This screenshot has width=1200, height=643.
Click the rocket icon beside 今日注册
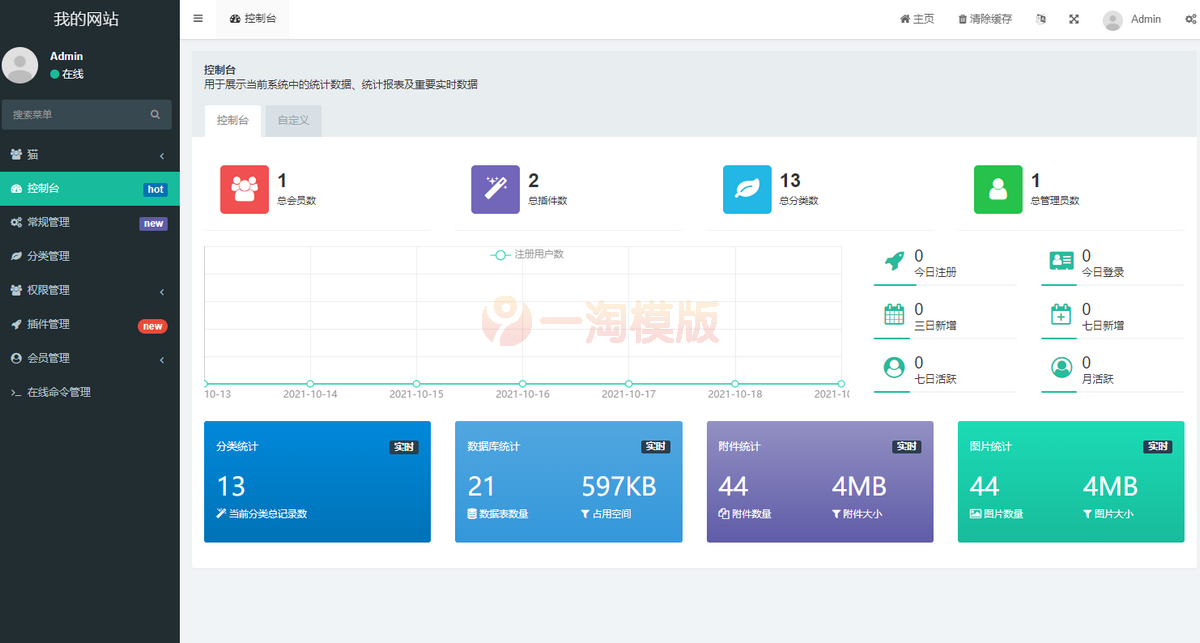892,257
